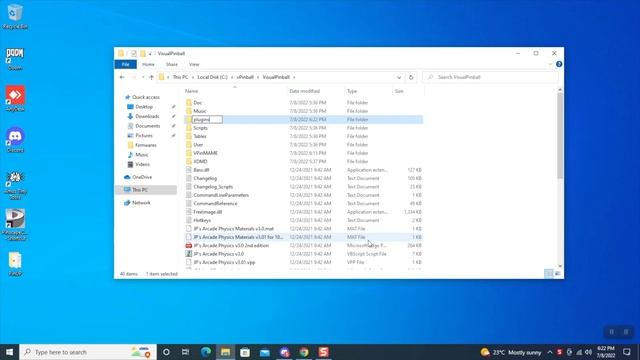
Task: Open the Mail app from the taskbar
Action: pyautogui.click(x=264, y=352)
